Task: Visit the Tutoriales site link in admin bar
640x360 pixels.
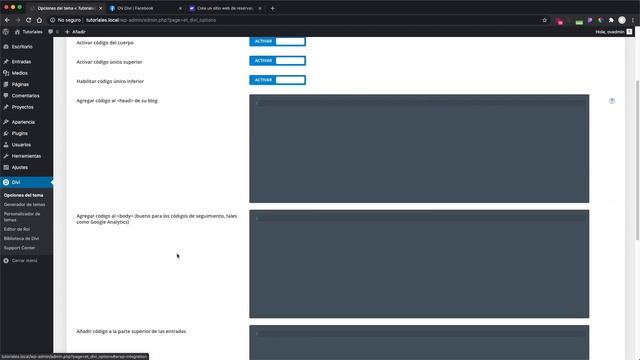Action: pyautogui.click(x=29, y=32)
